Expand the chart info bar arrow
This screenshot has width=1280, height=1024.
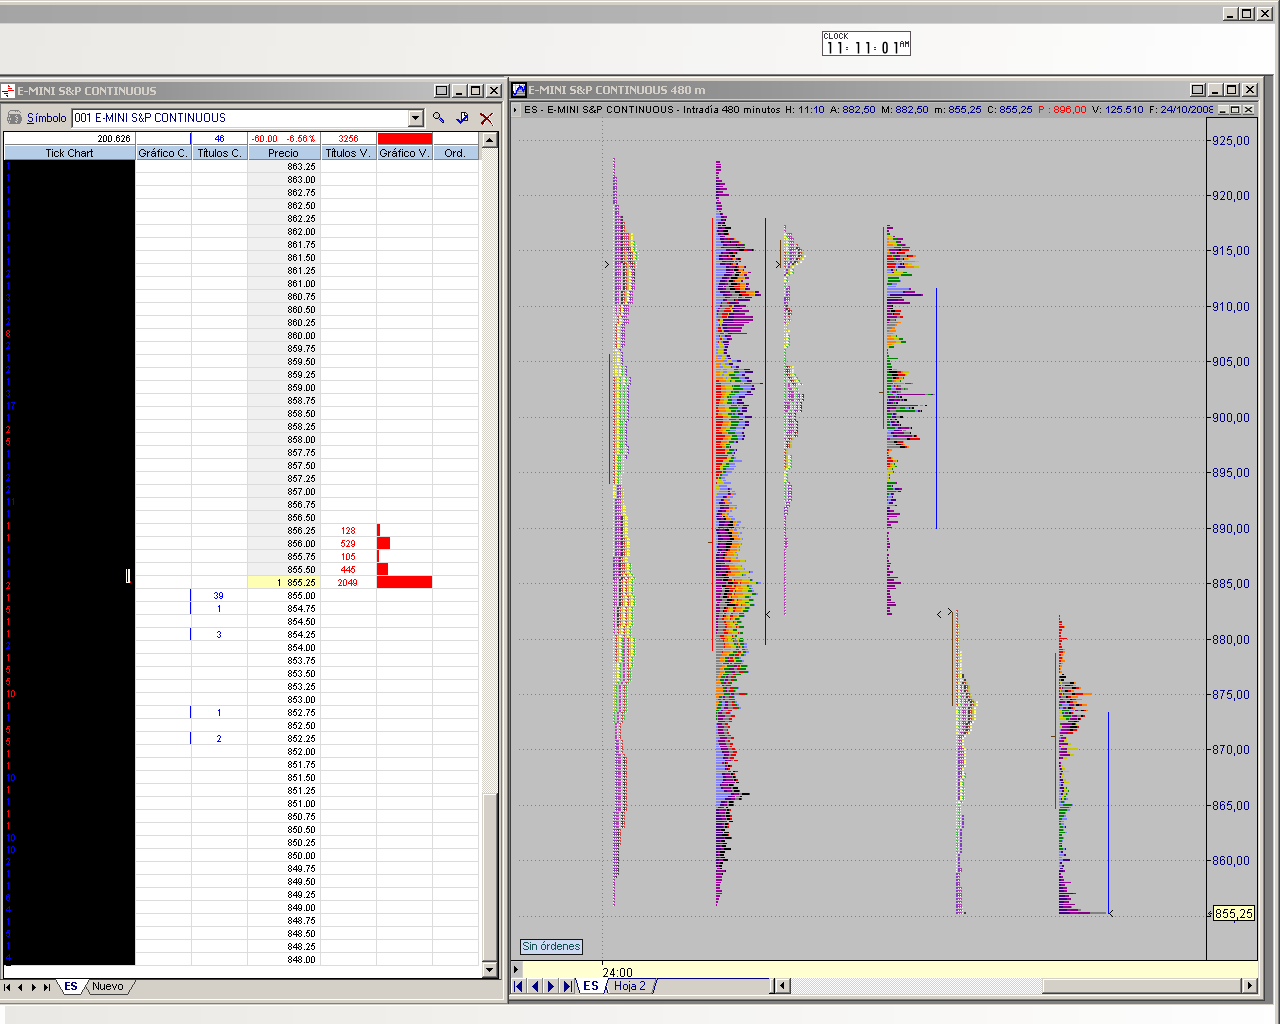(x=516, y=110)
